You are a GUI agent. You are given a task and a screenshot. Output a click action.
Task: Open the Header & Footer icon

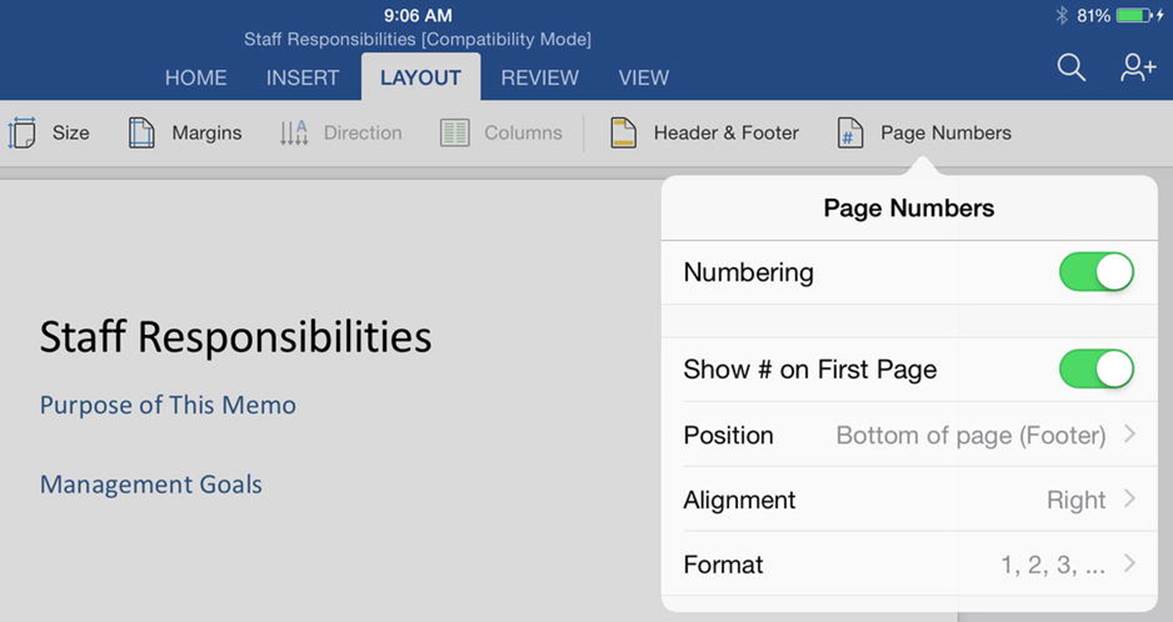pyautogui.click(x=623, y=133)
